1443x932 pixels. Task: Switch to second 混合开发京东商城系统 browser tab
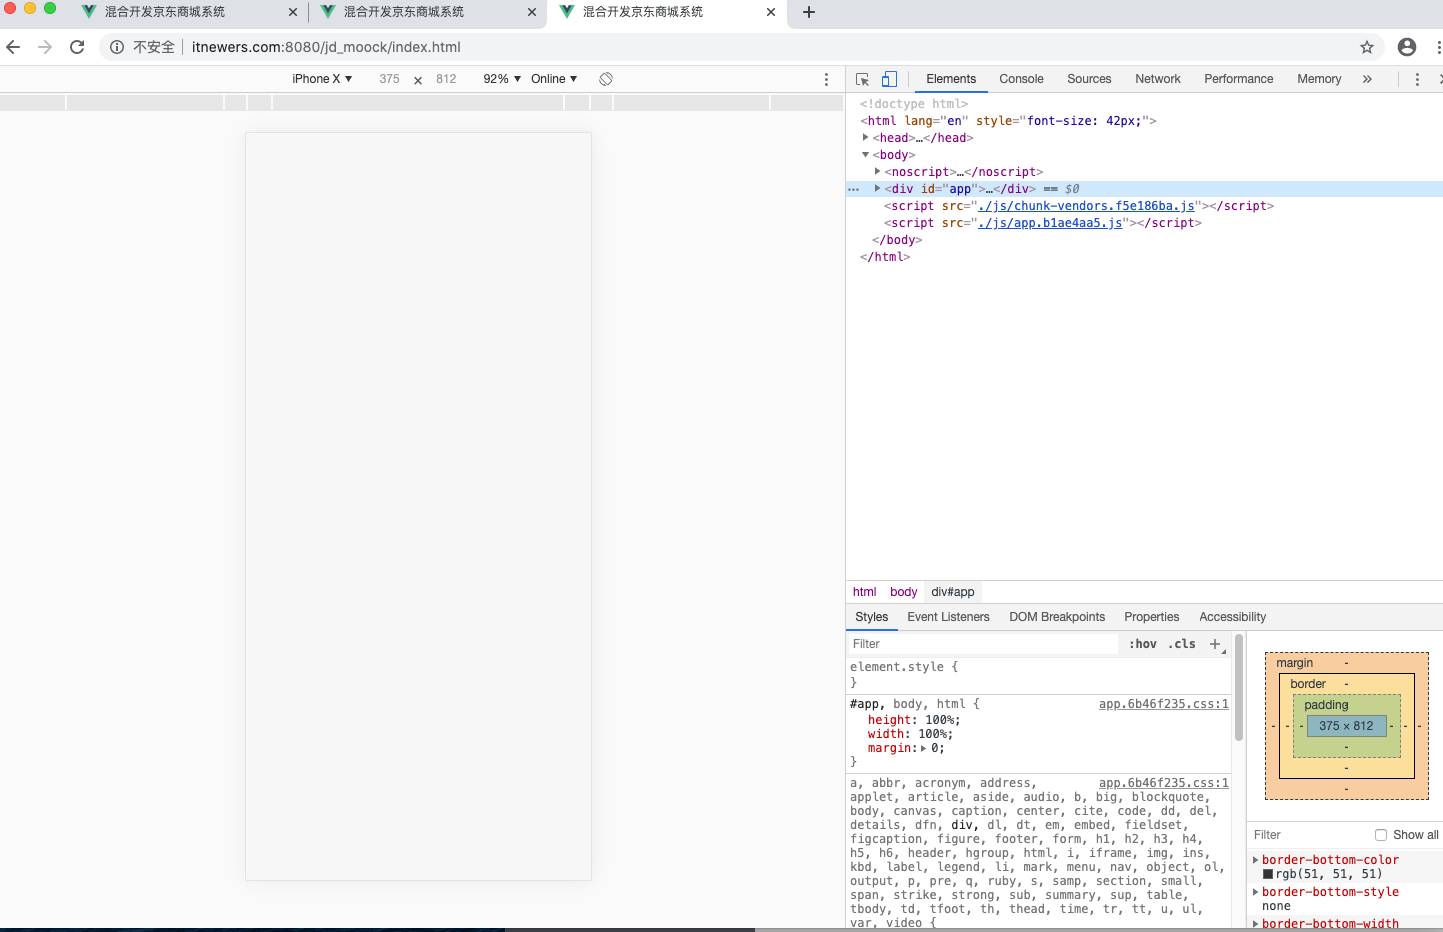(x=404, y=12)
